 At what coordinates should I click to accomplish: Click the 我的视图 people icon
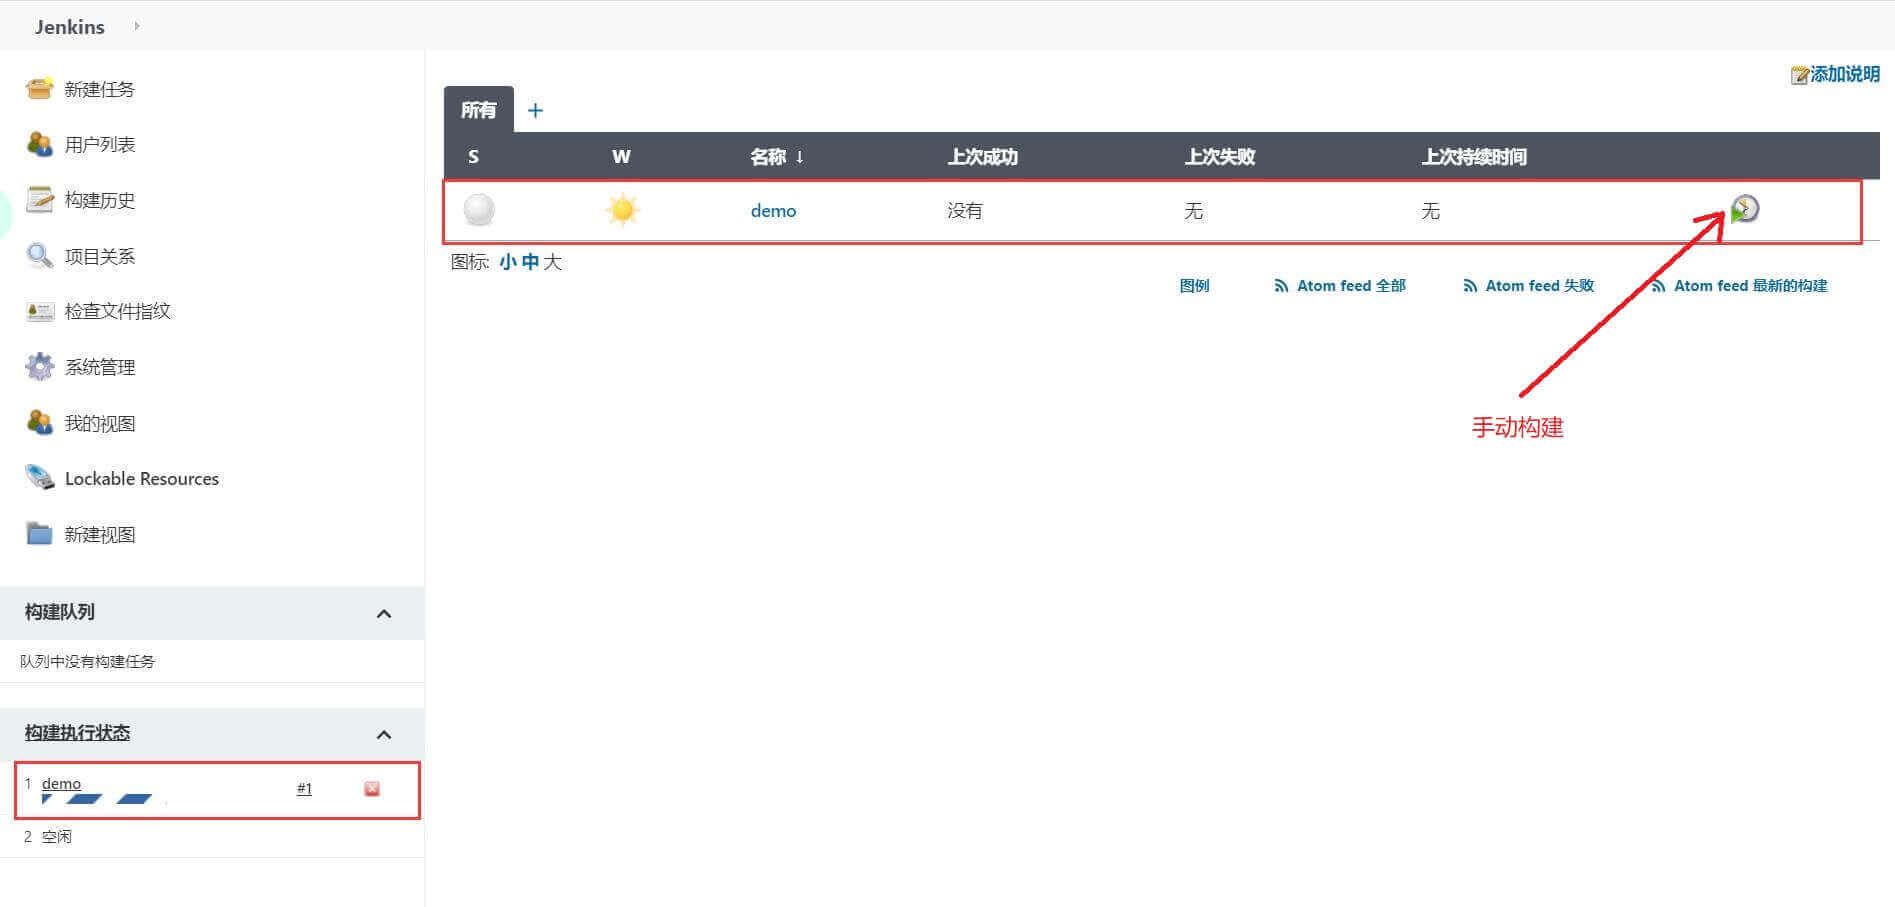(39, 423)
